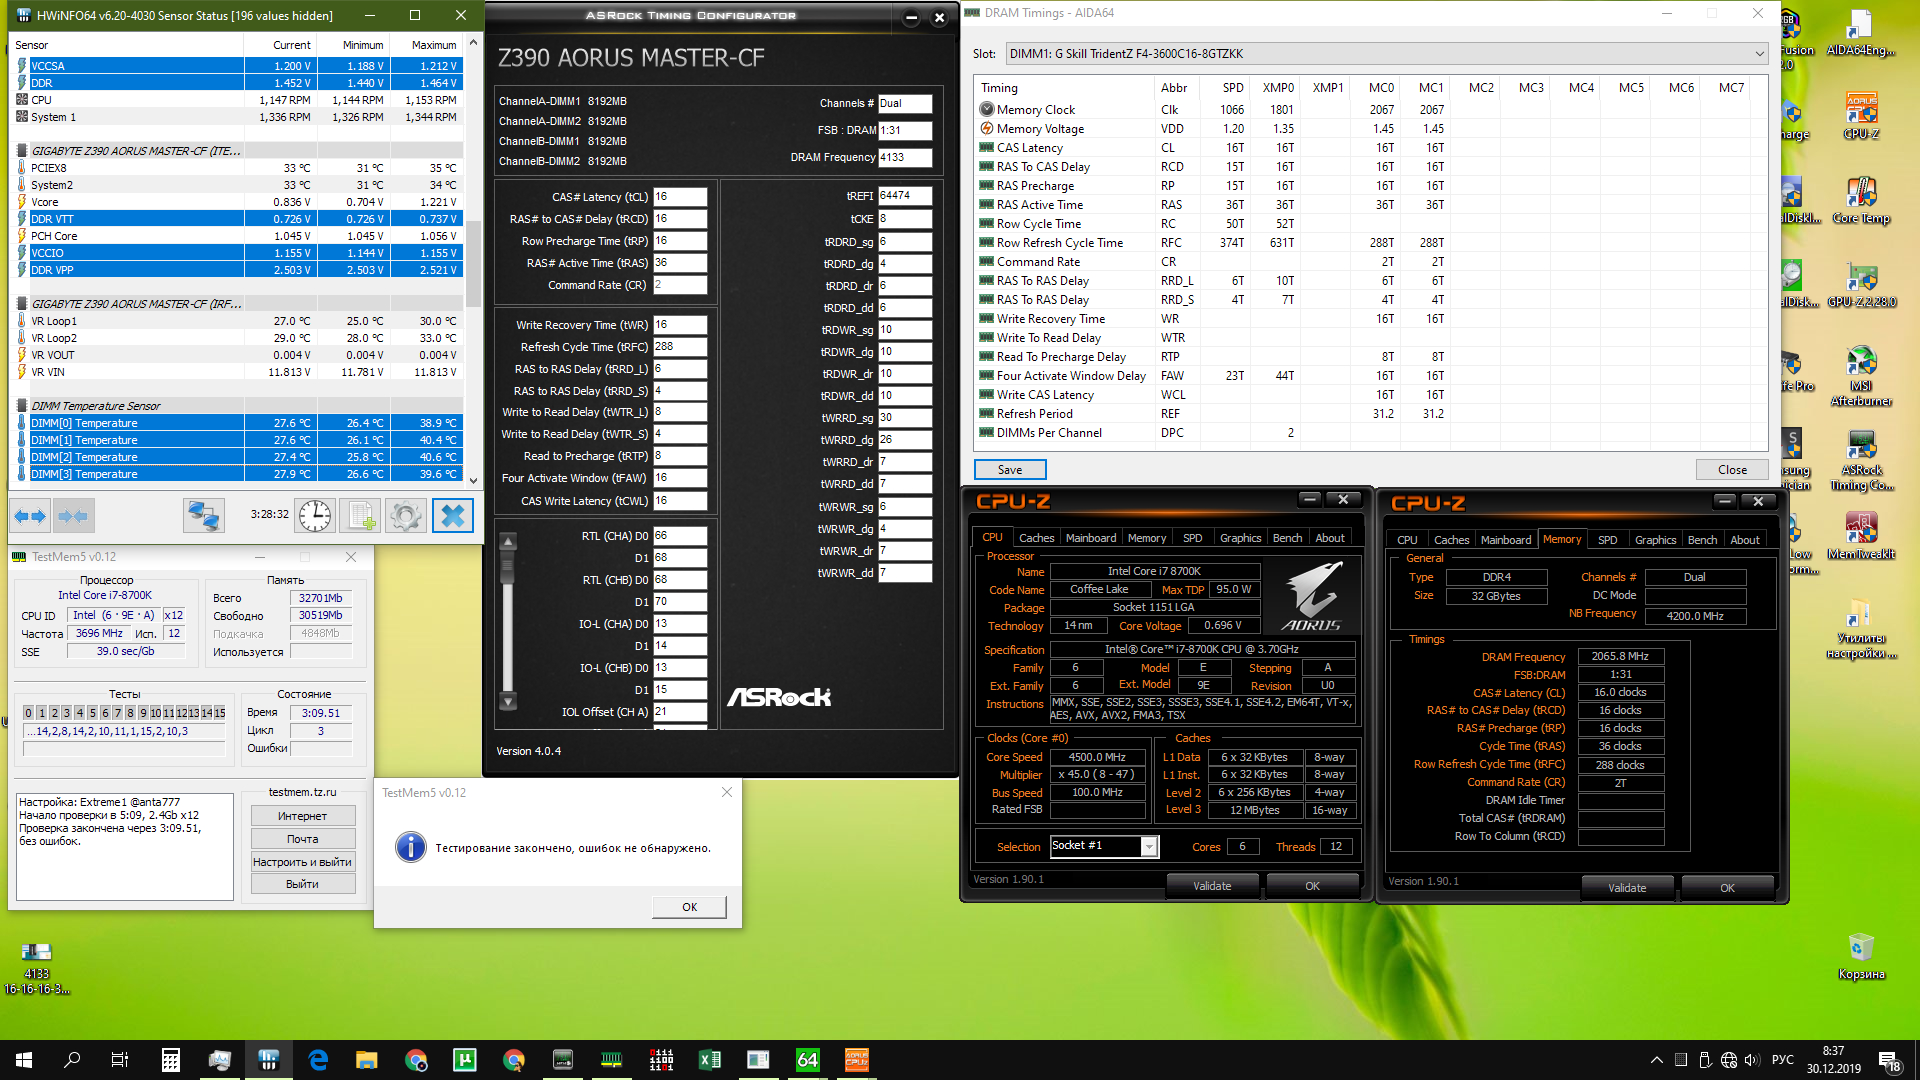Image resolution: width=1920 pixels, height=1080 pixels.
Task: Click HWiNFO sensor list scrollbar down arrow
Action: (x=474, y=480)
